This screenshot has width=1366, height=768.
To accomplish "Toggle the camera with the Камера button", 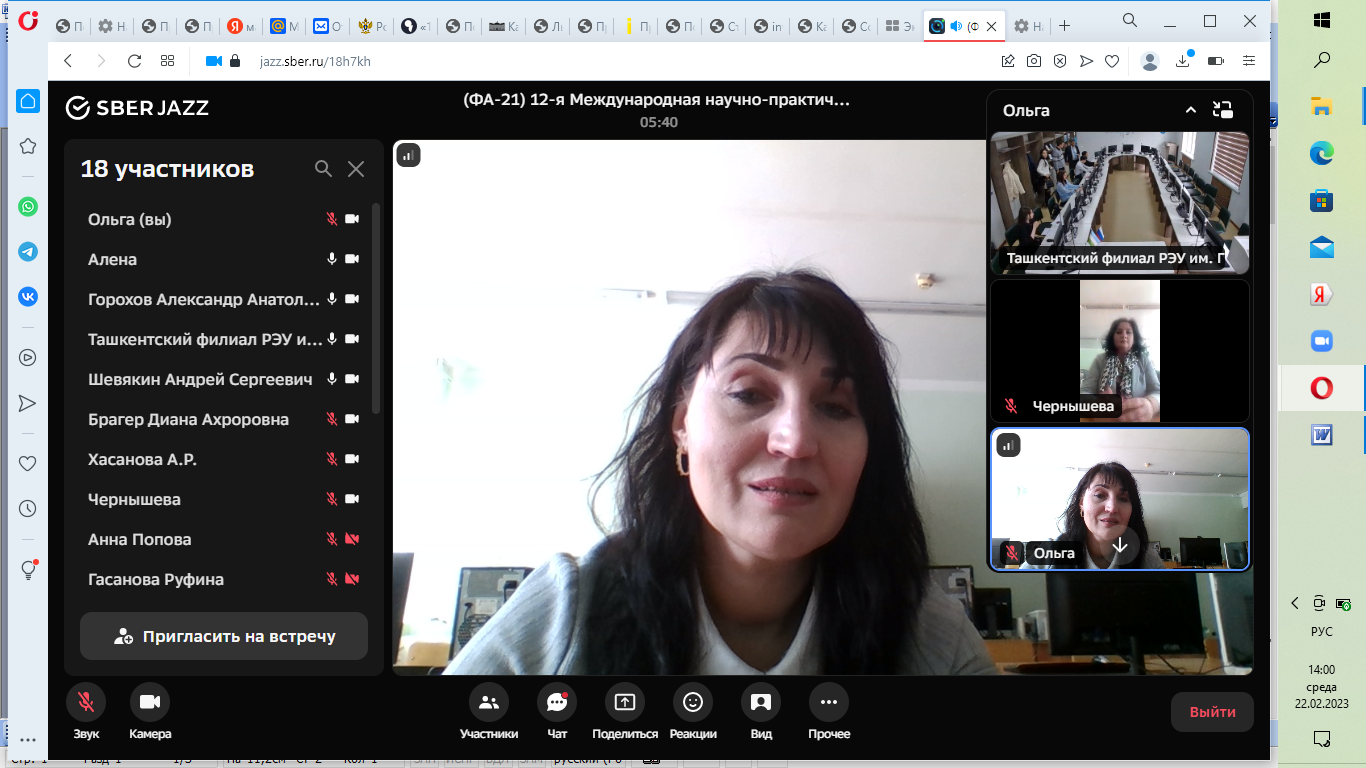I will [x=150, y=703].
